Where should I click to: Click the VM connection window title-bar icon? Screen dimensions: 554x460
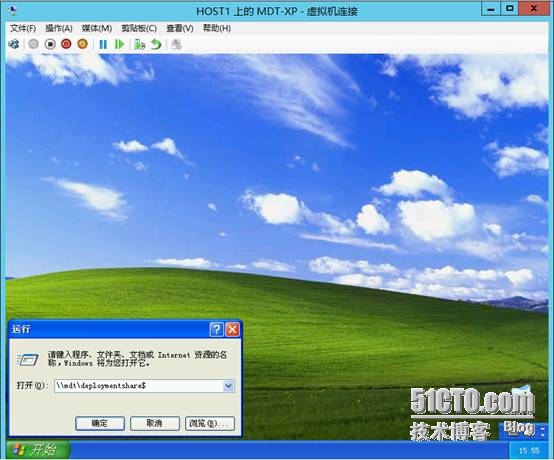[x=13, y=11]
